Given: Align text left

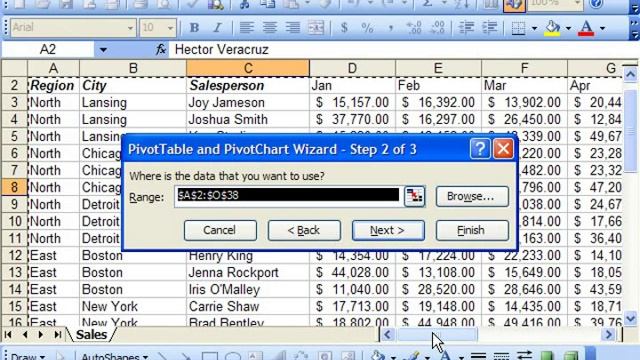Looking at the screenshot, I should 246,28.
